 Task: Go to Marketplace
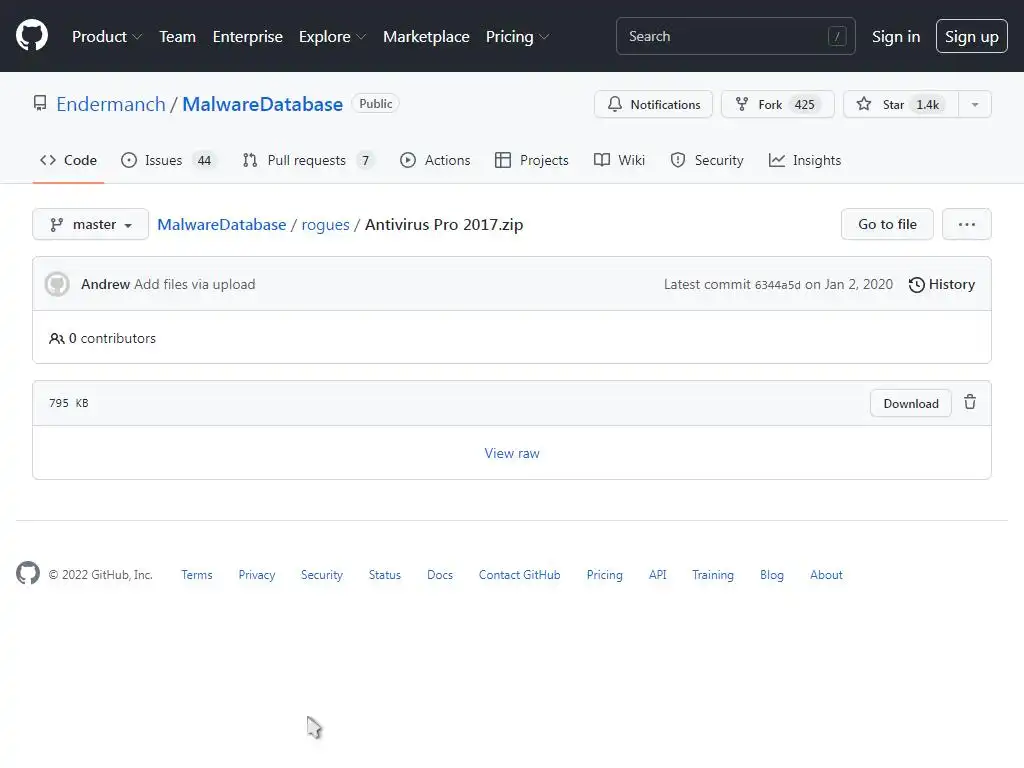pyautogui.click(x=426, y=37)
